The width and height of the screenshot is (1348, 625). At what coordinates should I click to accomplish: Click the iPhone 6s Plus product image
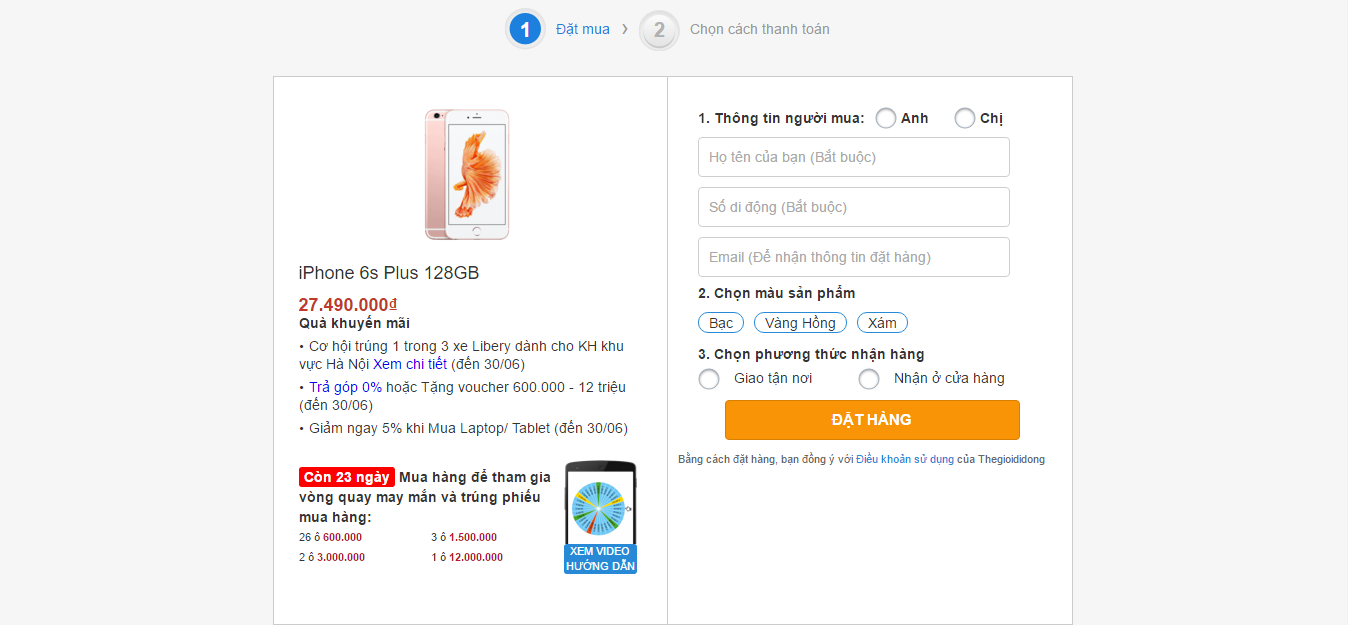(467, 175)
